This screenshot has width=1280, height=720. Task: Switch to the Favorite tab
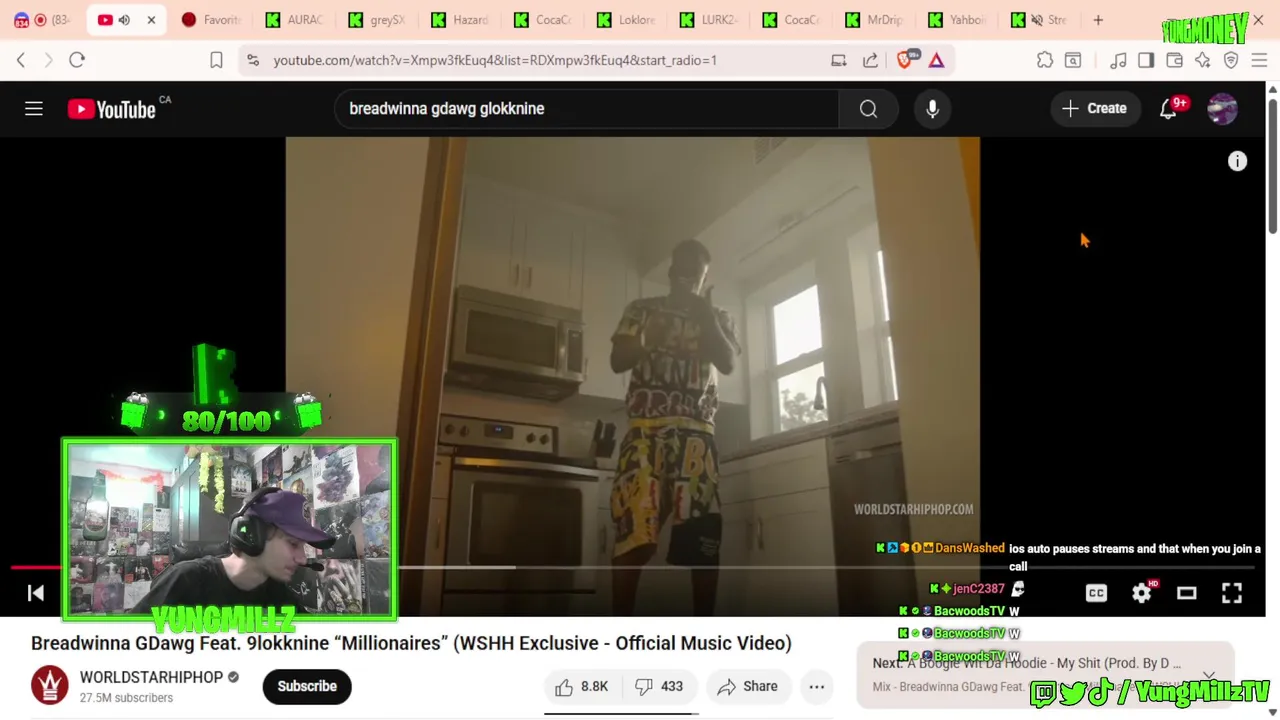[212, 20]
